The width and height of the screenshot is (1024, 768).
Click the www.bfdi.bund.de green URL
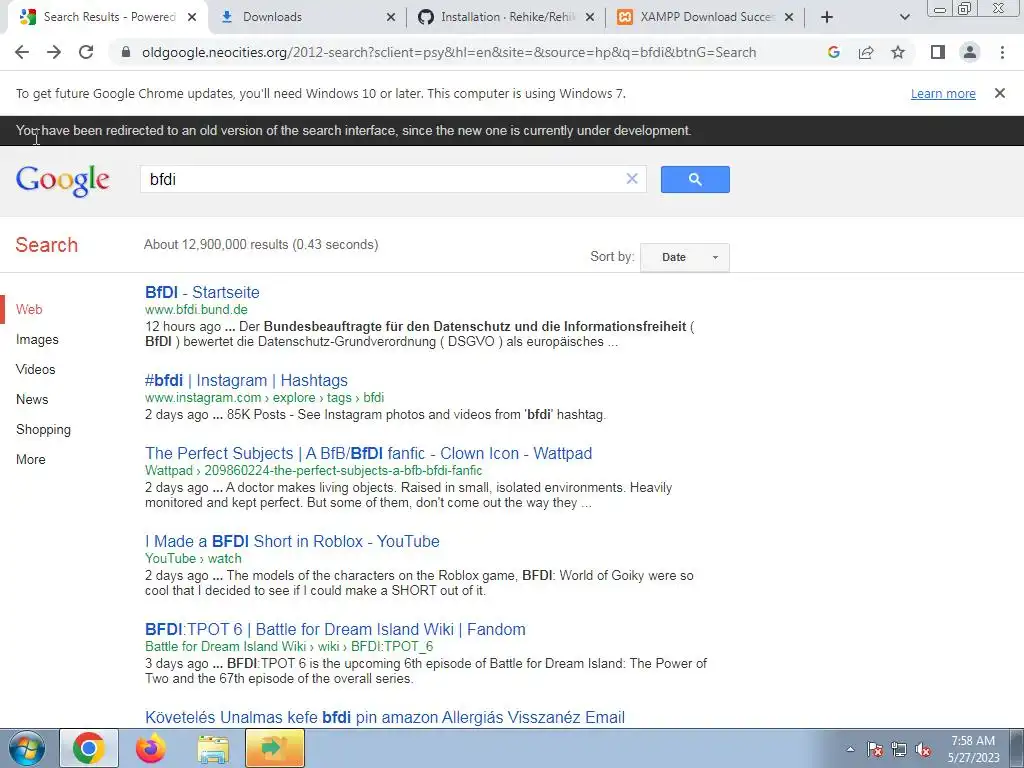[x=196, y=310]
